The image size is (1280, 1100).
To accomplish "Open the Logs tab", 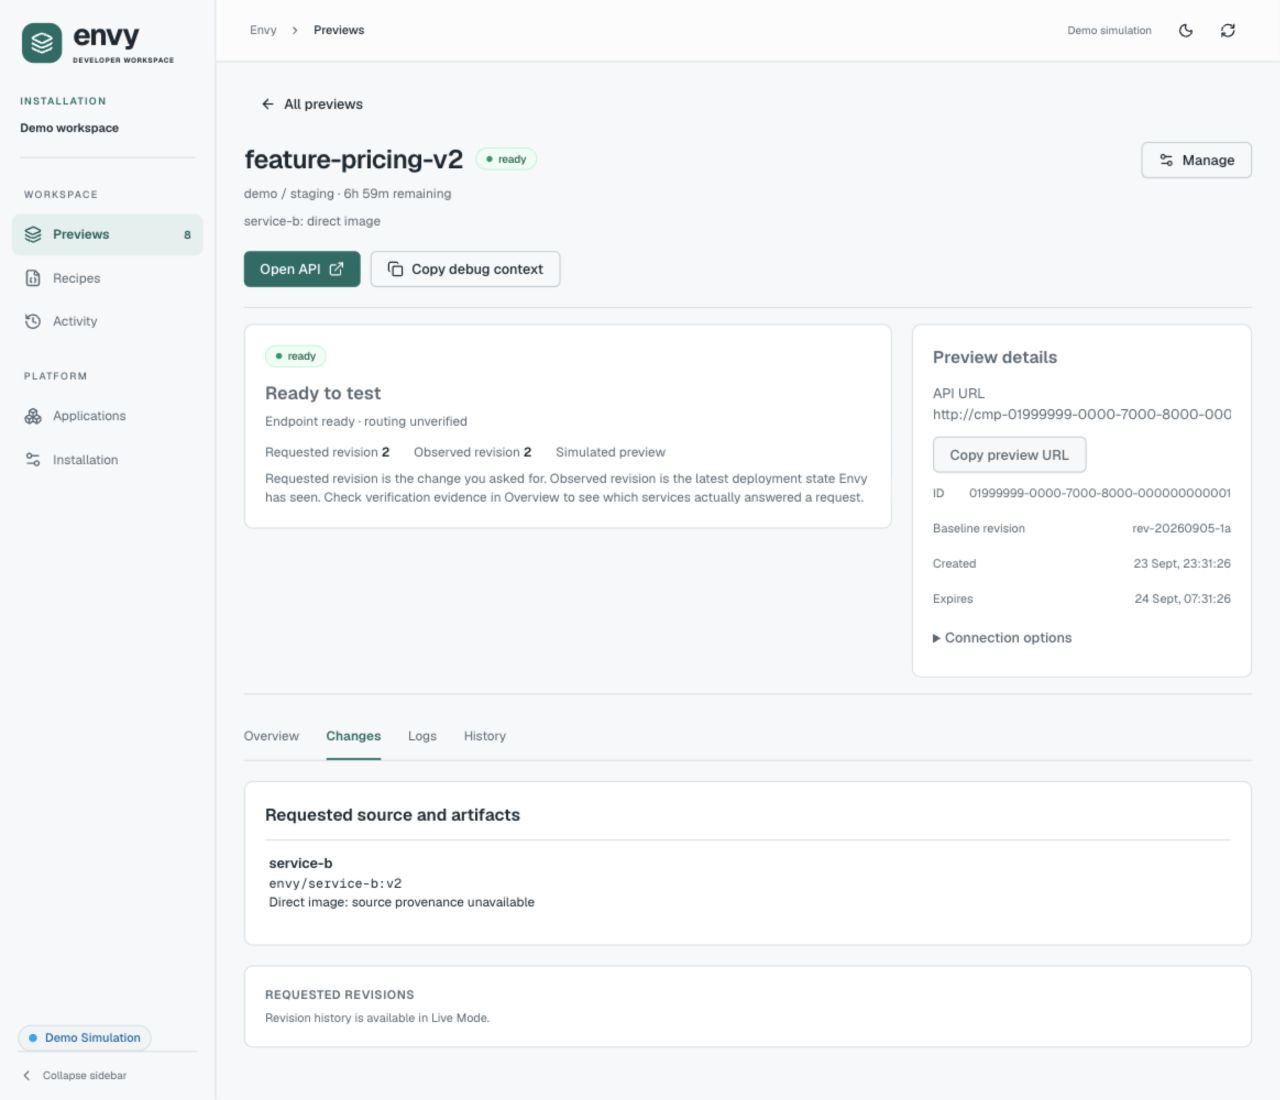I will pyautogui.click(x=422, y=736).
